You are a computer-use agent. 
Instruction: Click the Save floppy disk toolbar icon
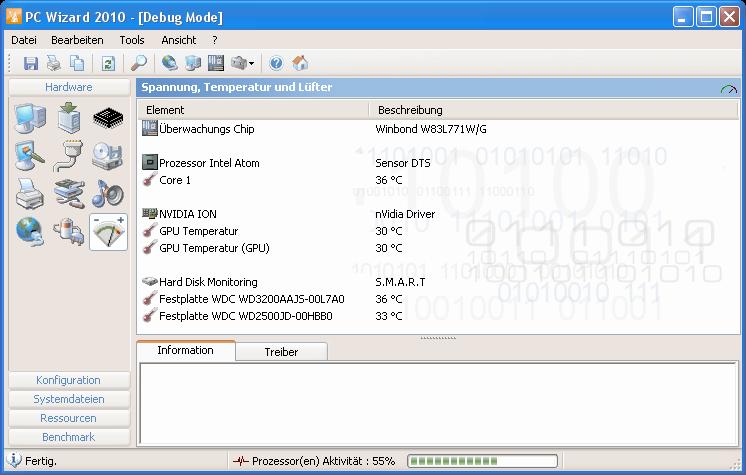tap(31, 63)
